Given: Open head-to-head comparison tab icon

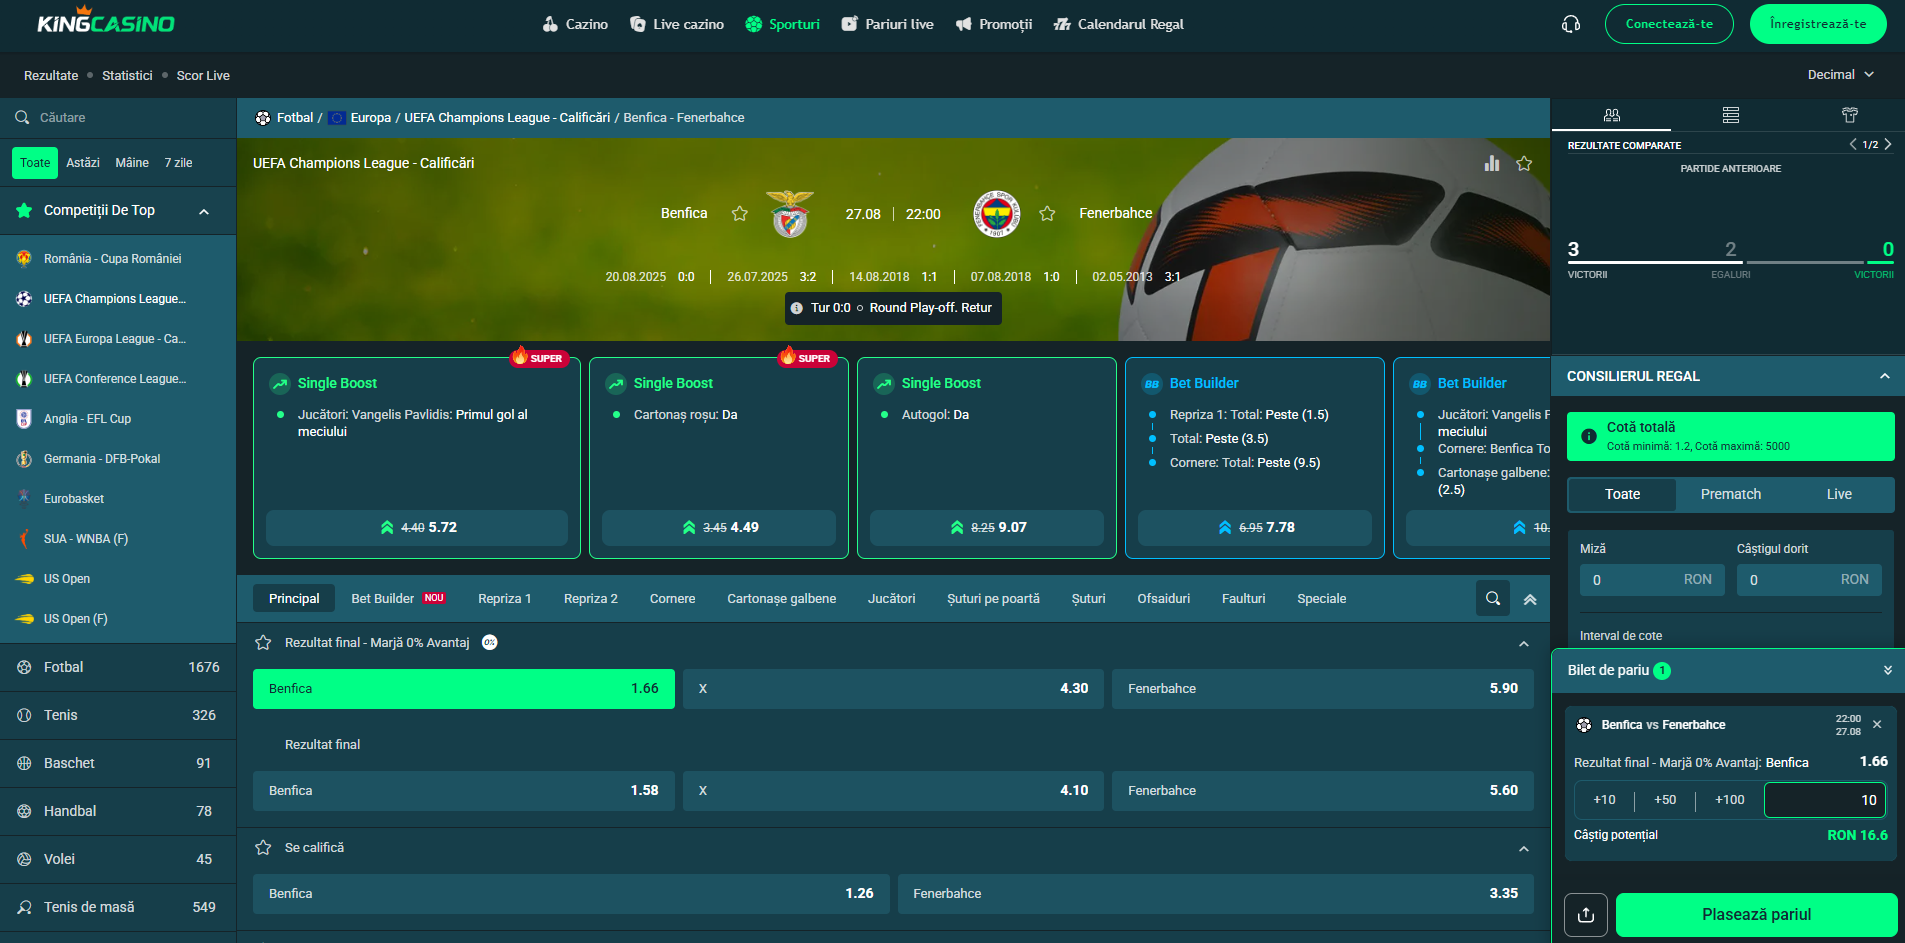Looking at the screenshot, I should (1611, 115).
